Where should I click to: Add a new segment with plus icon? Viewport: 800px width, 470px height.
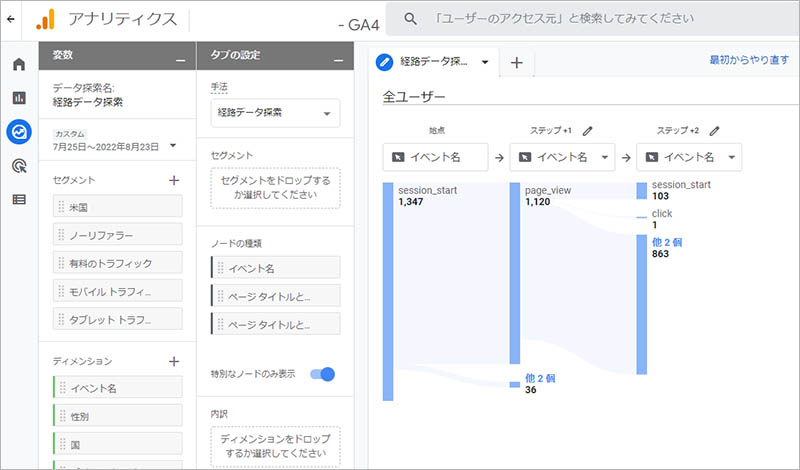173,180
